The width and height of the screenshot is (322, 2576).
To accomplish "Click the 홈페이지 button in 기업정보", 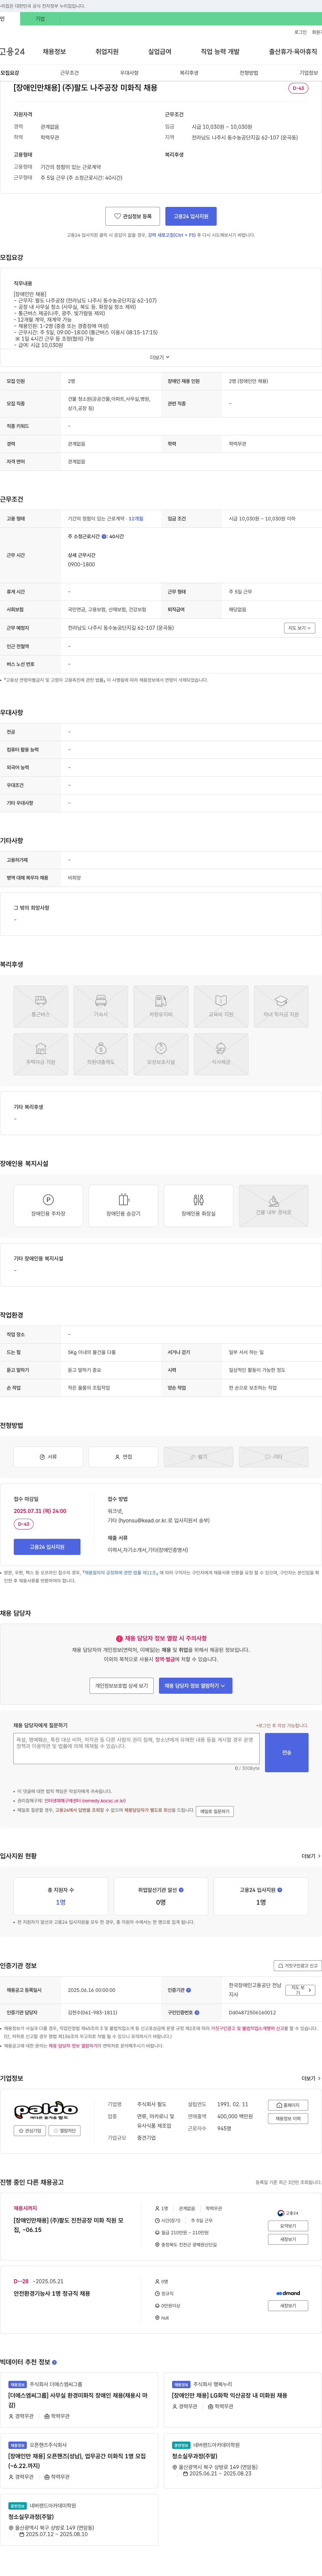I will [x=288, y=2105].
